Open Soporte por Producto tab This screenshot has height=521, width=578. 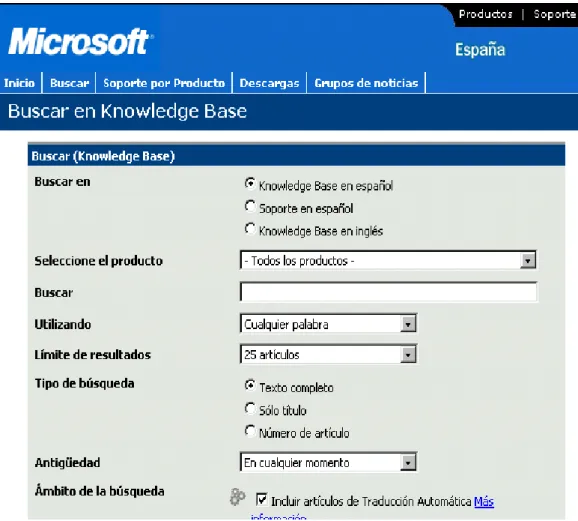click(x=164, y=83)
